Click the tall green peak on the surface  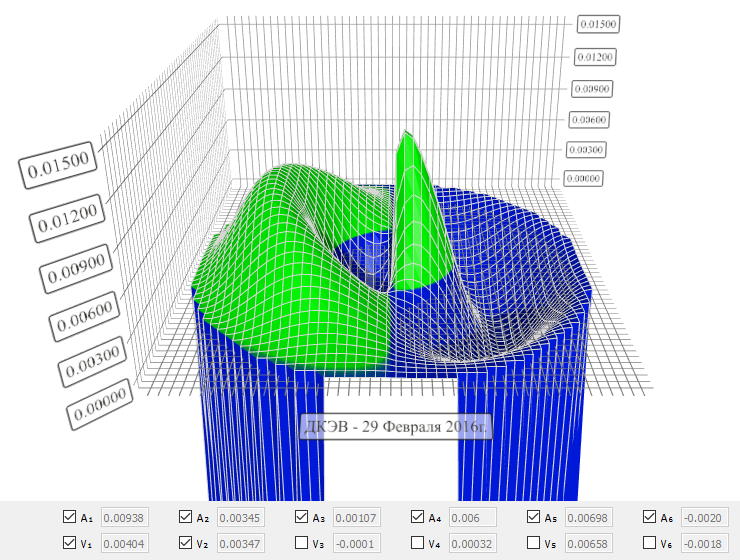pyautogui.click(x=410, y=180)
